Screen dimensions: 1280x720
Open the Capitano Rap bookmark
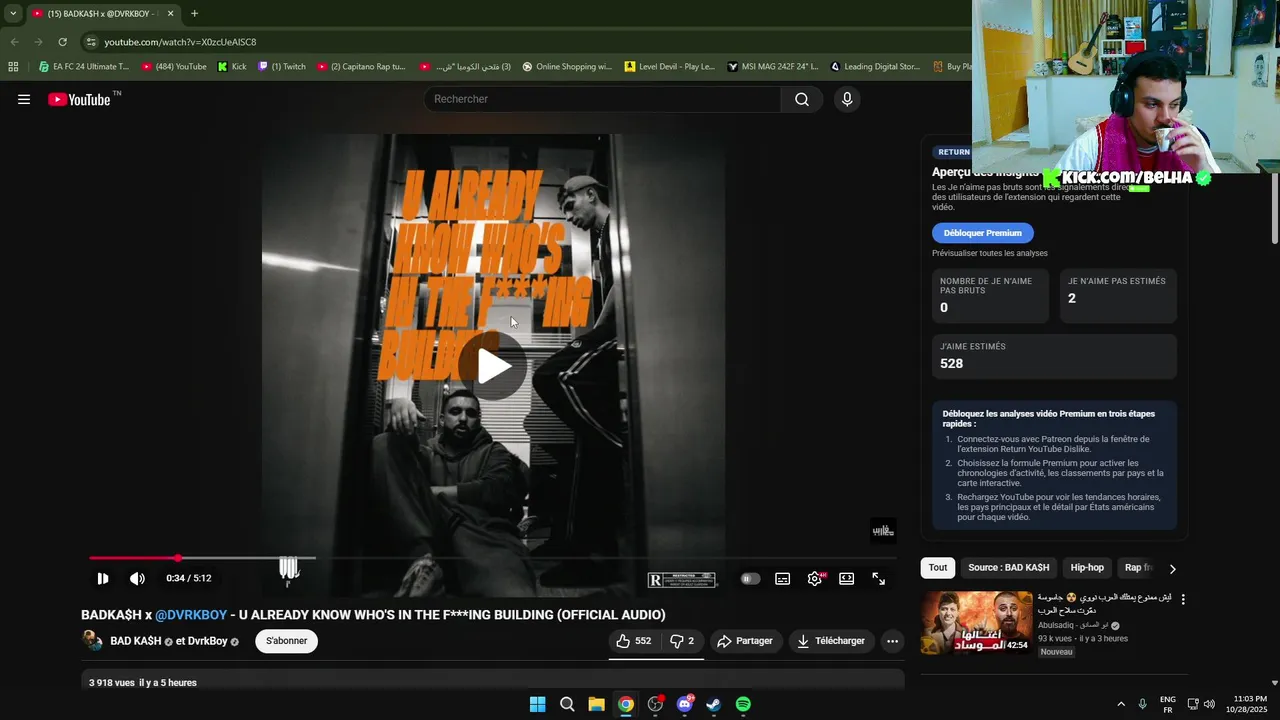[361, 67]
